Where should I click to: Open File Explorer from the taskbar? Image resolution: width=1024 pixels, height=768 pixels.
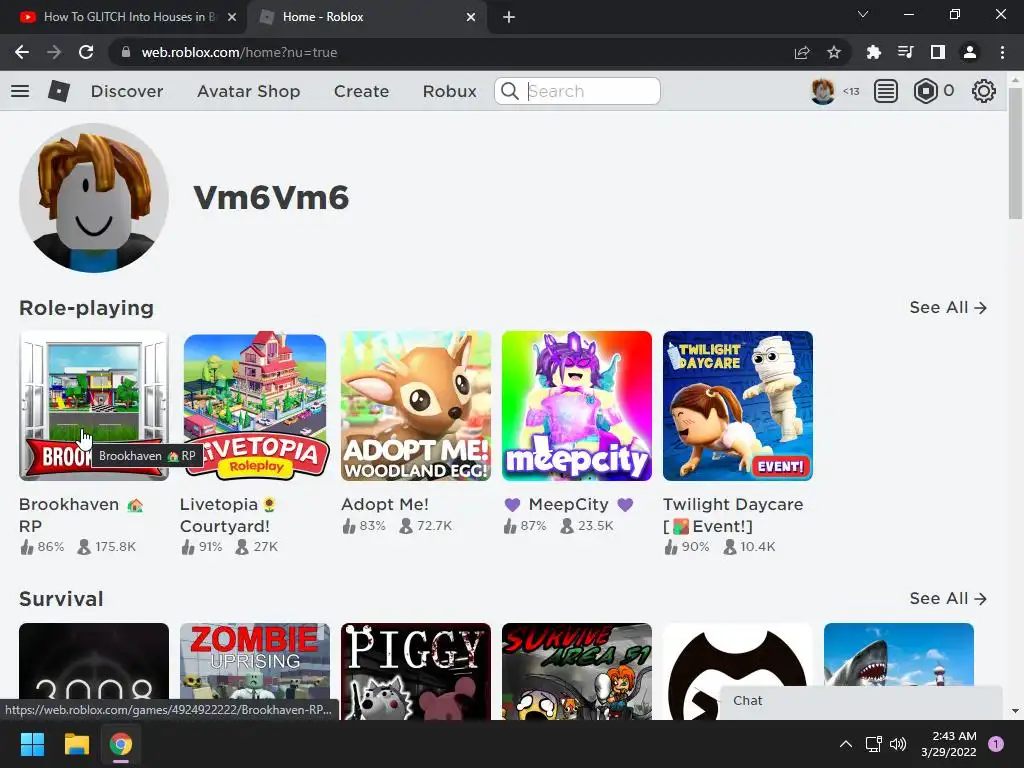click(x=76, y=744)
